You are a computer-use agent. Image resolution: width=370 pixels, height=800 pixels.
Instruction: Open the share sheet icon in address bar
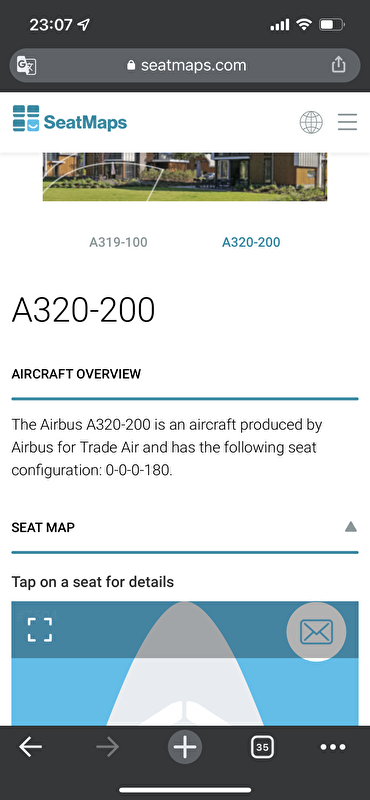338,65
